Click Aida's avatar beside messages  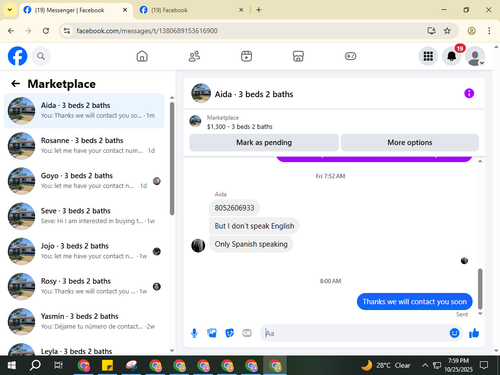tap(198, 246)
